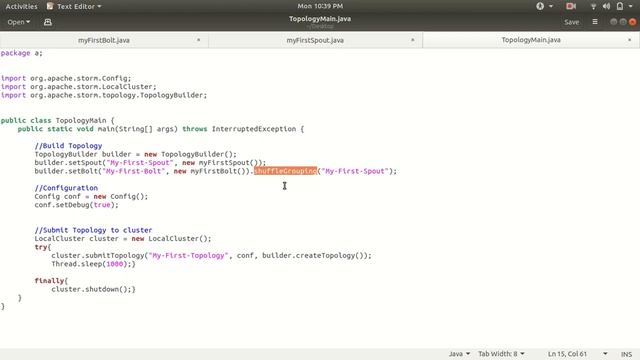Click the volume speaker icon
Viewport: 640px width, 360px height.
click(x=607, y=6)
